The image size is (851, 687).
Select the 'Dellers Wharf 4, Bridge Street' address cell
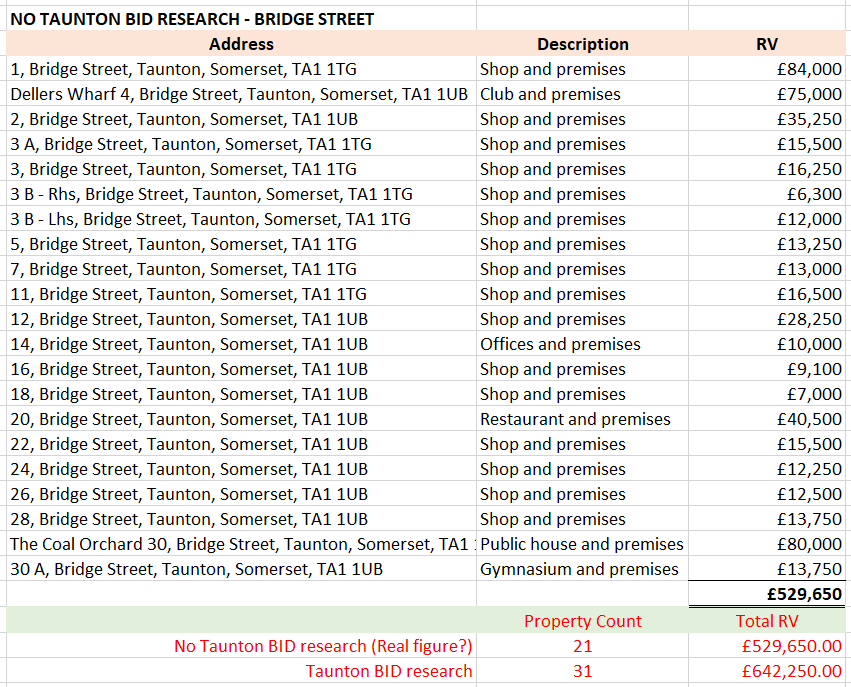242,94
